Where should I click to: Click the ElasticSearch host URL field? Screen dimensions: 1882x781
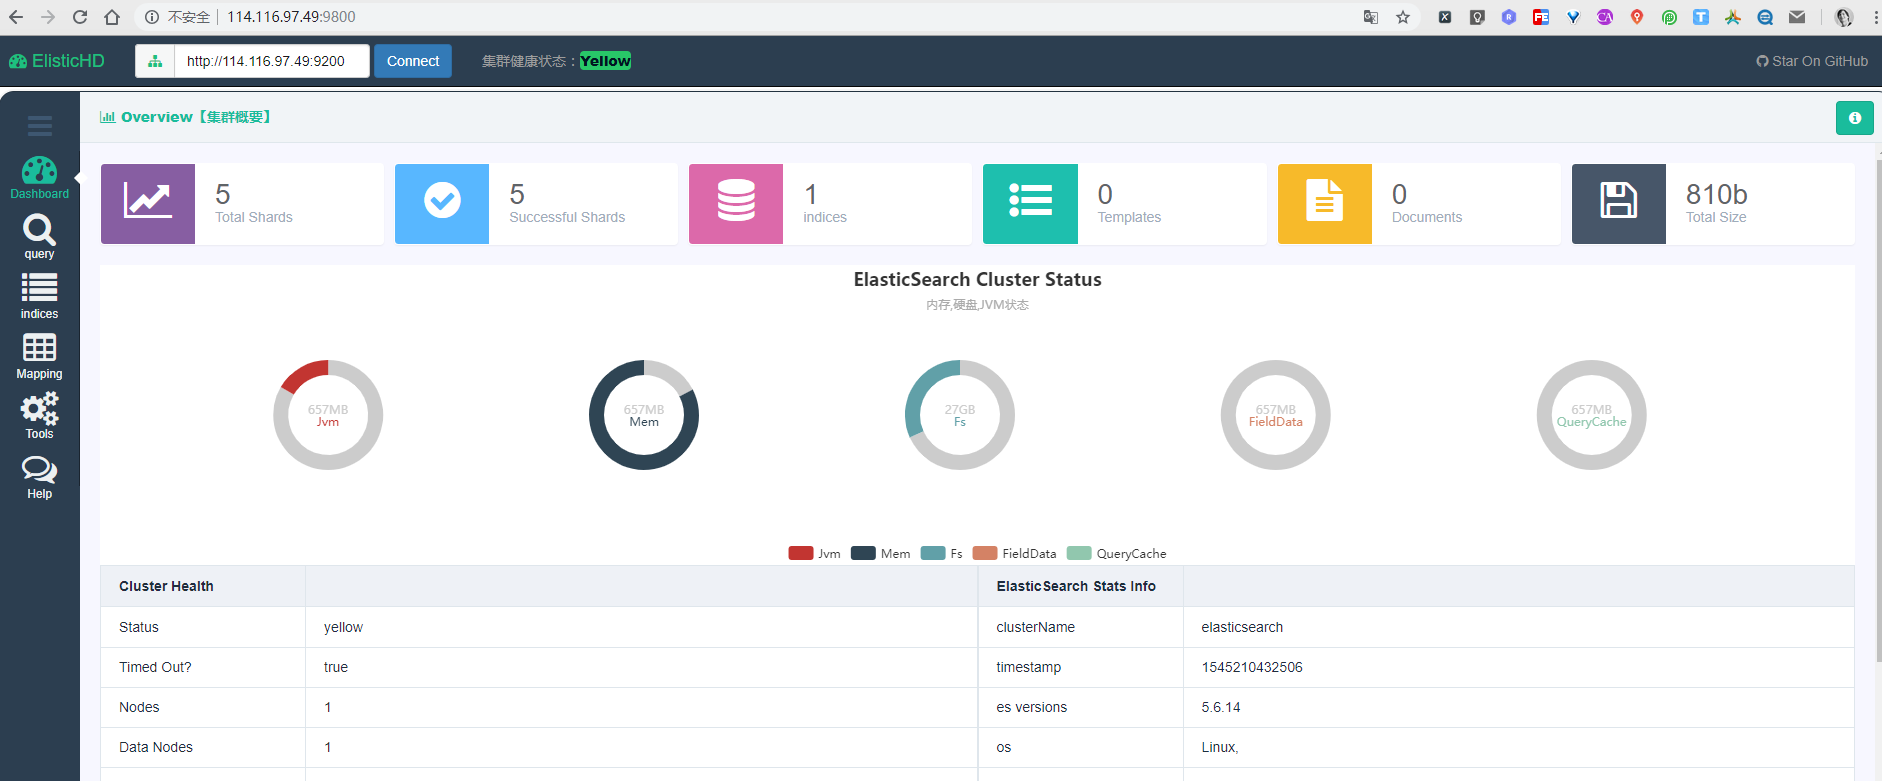tap(272, 61)
